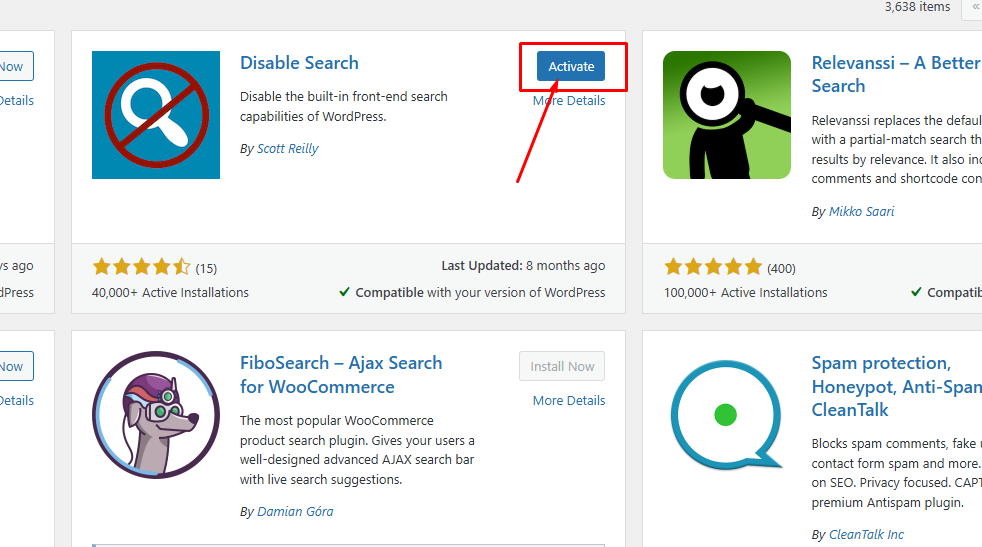Viewport: 982px width, 547px height.
Task: Click the CleanTalk speech bubble icon
Action: (726, 415)
